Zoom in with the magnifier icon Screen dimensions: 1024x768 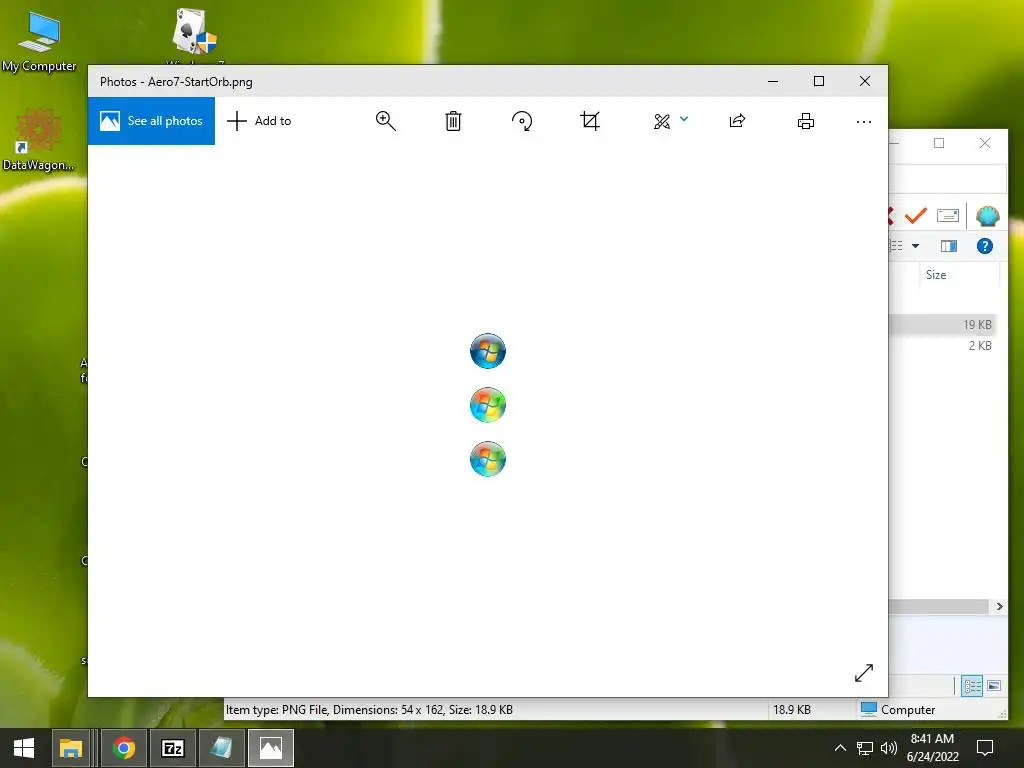pos(385,121)
